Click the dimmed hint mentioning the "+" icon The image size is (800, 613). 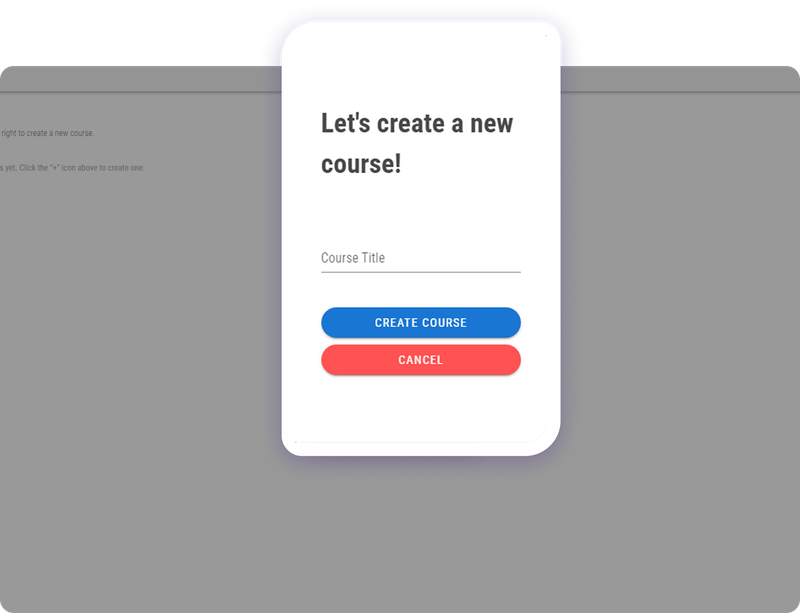(x=72, y=168)
